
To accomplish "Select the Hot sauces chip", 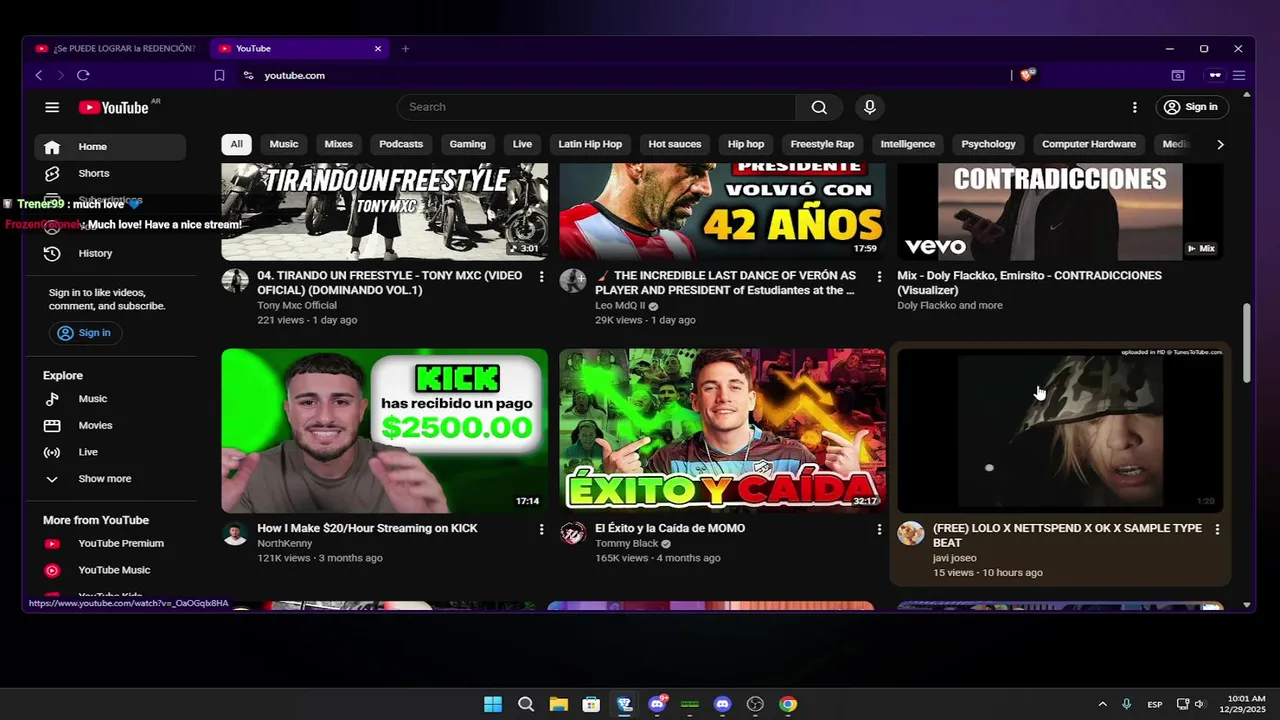I will (x=675, y=144).
